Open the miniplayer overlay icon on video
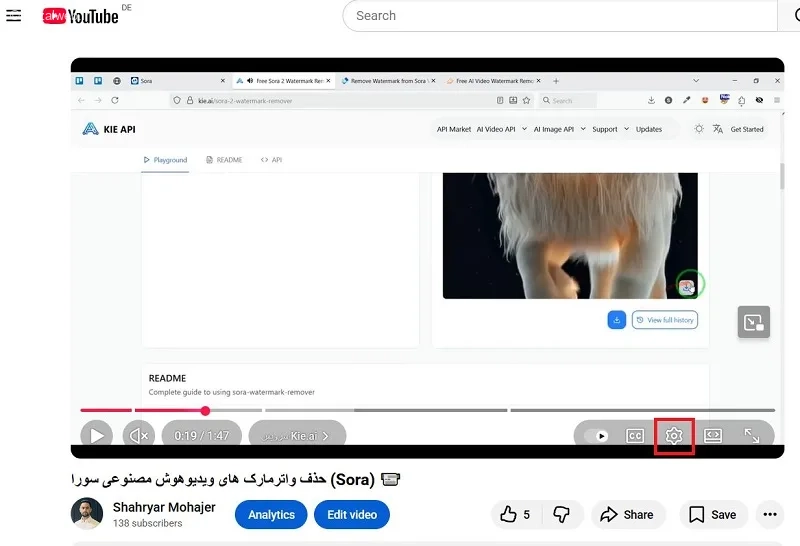 754,322
